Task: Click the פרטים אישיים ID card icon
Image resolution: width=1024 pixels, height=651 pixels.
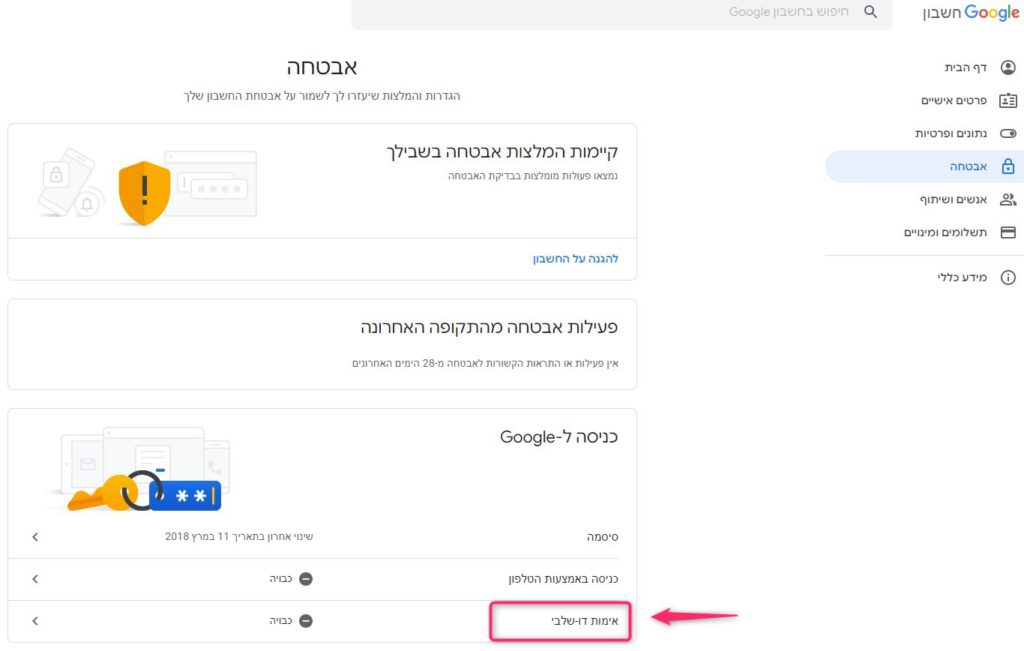Action: point(1008,101)
